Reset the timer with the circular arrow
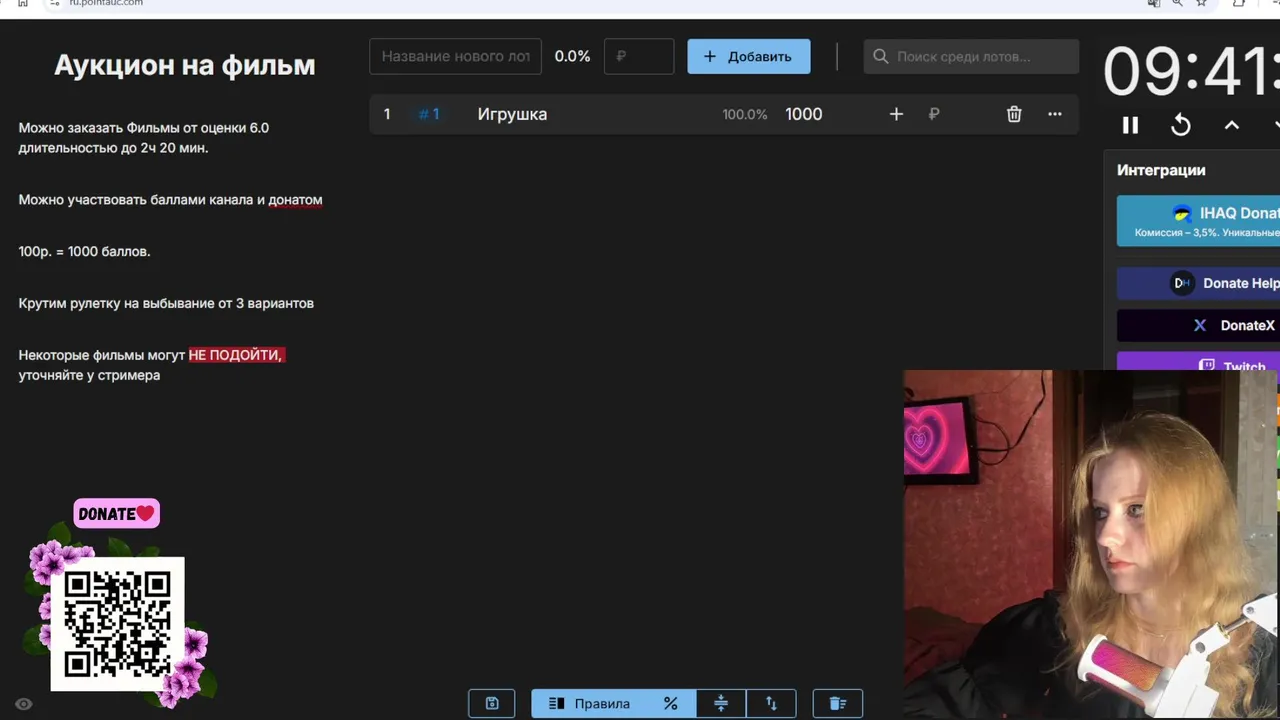 1181,125
